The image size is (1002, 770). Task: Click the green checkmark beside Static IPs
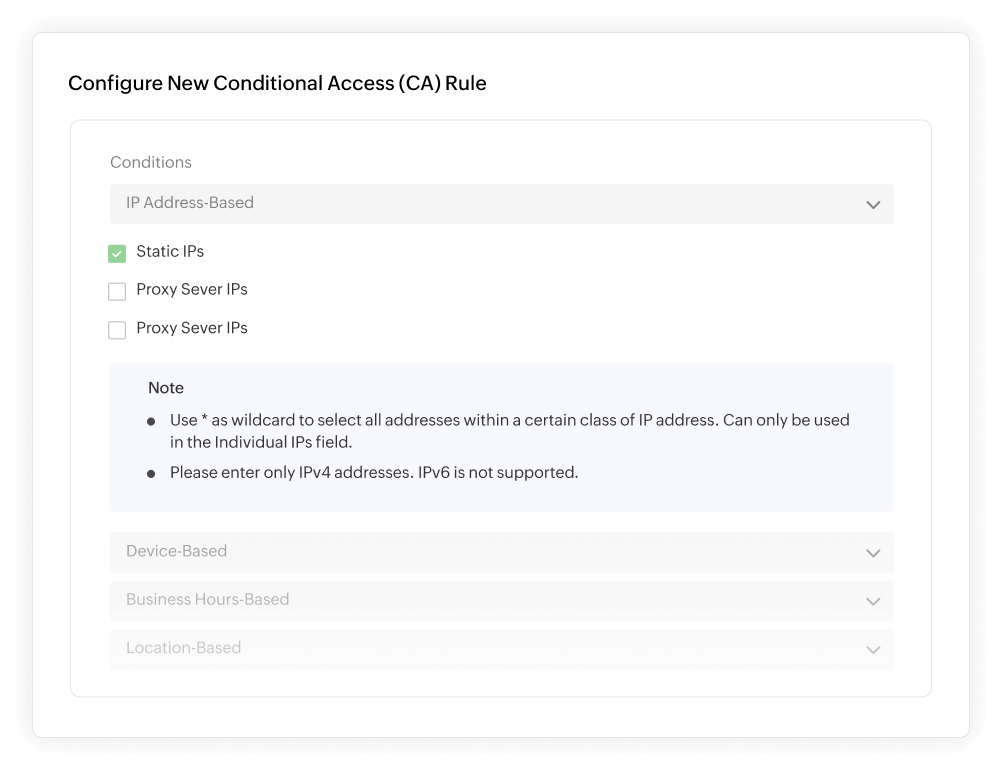point(117,253)
